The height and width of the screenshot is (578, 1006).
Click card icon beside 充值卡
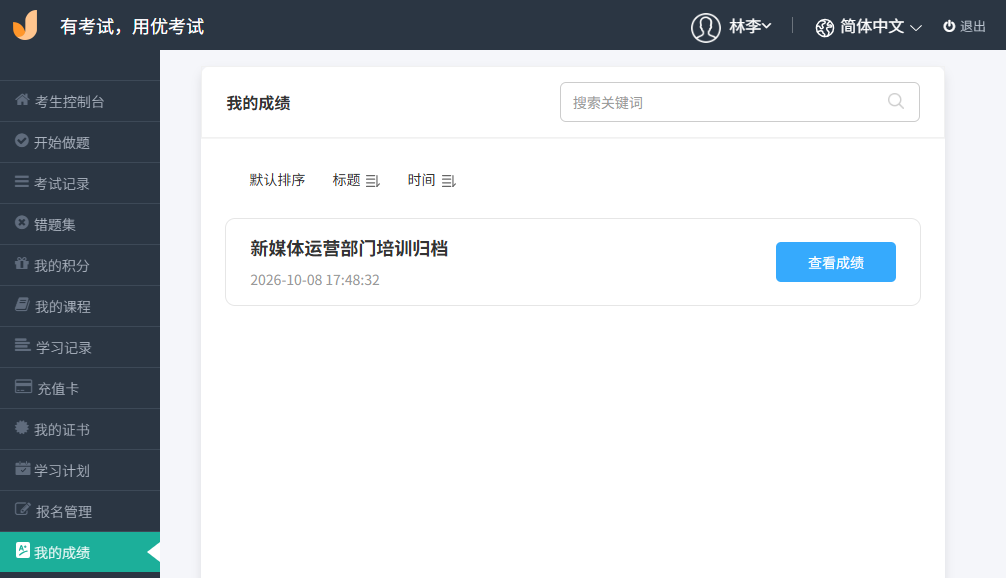23,386
